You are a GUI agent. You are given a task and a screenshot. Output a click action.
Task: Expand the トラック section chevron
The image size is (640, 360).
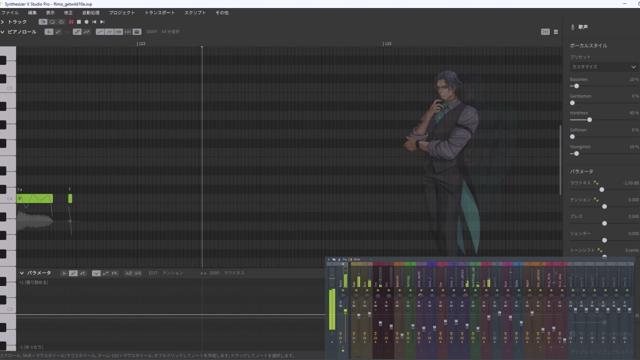click(x=2, y=22)
